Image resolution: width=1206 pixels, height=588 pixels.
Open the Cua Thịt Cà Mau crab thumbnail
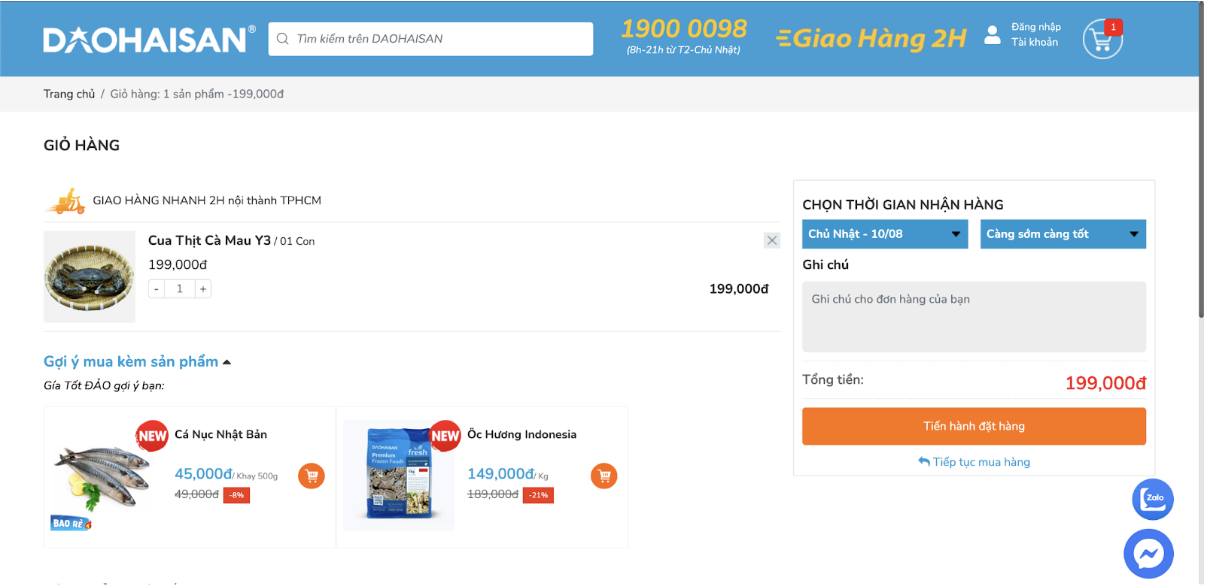89,277
